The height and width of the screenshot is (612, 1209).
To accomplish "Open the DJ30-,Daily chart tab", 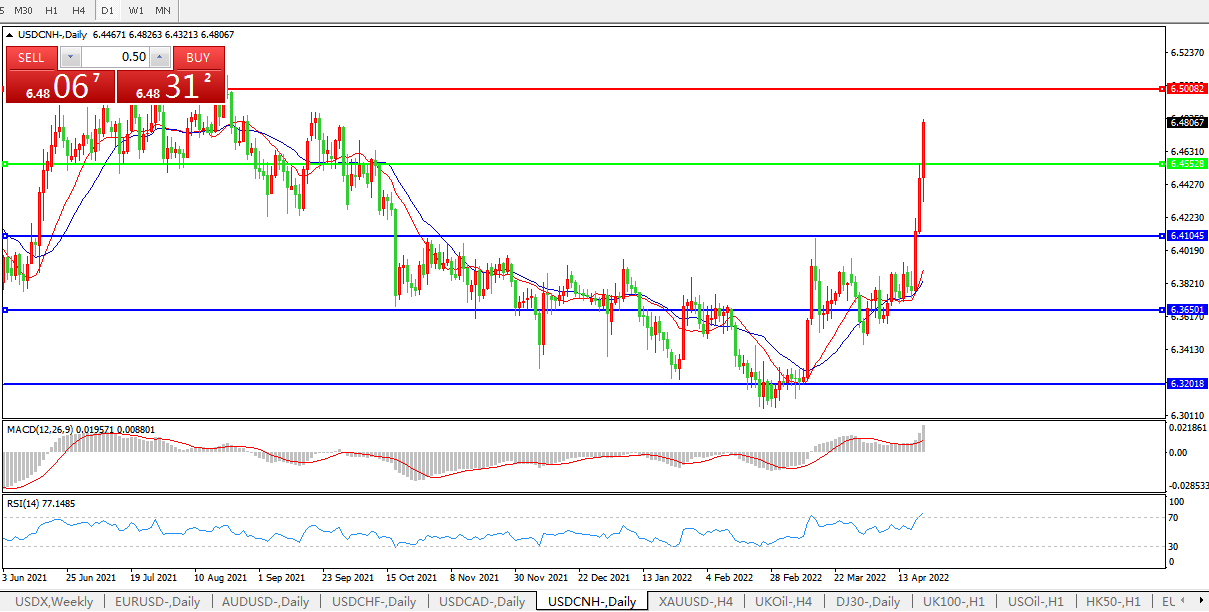I will click(x=867, y=601).
